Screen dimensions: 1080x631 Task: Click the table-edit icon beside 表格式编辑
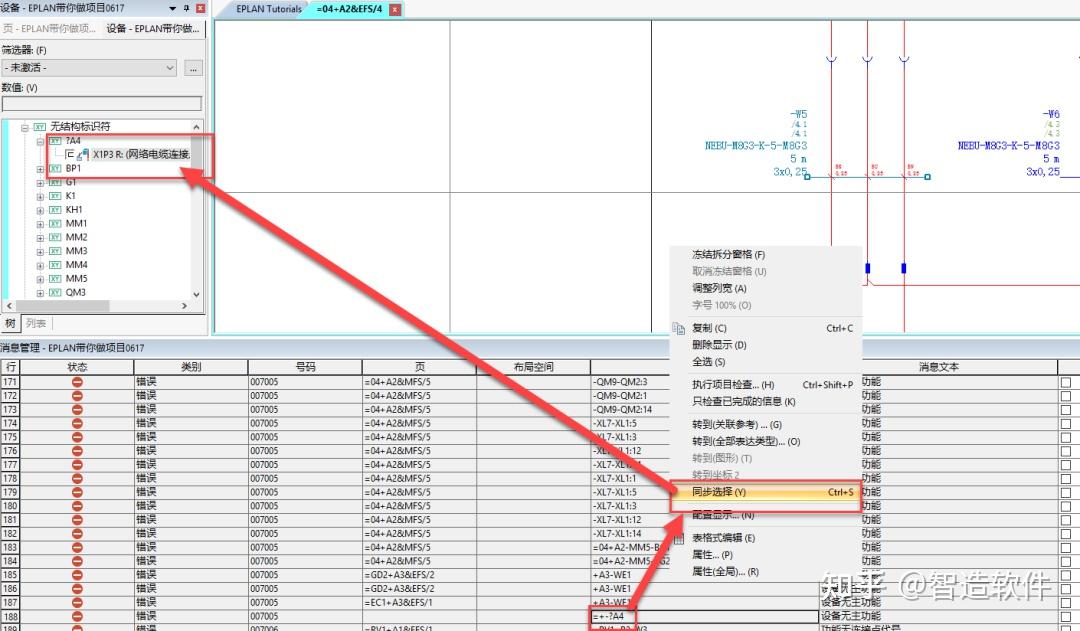[x=679, y=538]
